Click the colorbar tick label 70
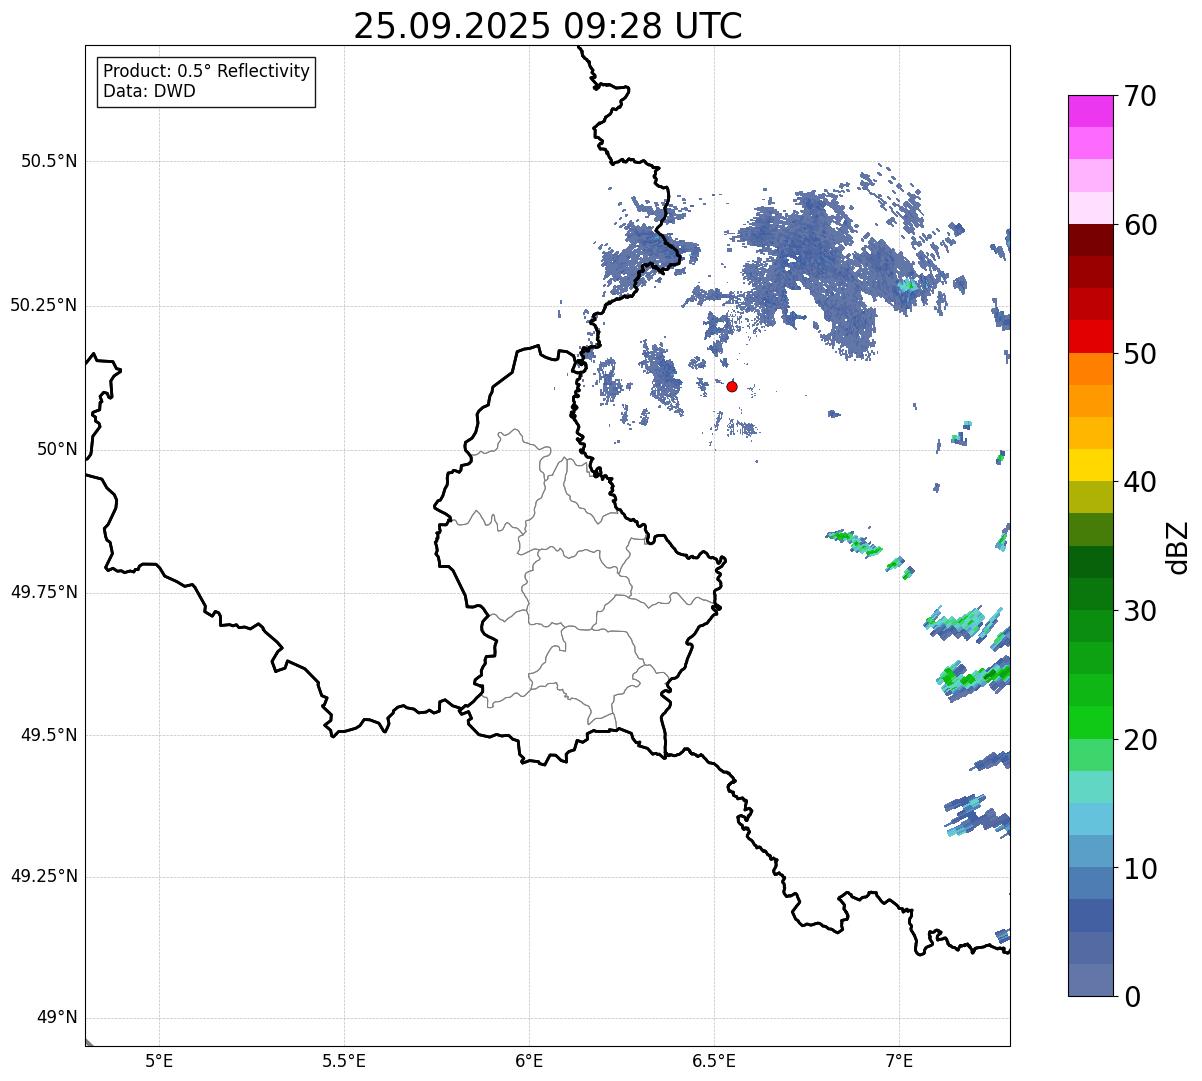 1140,96
